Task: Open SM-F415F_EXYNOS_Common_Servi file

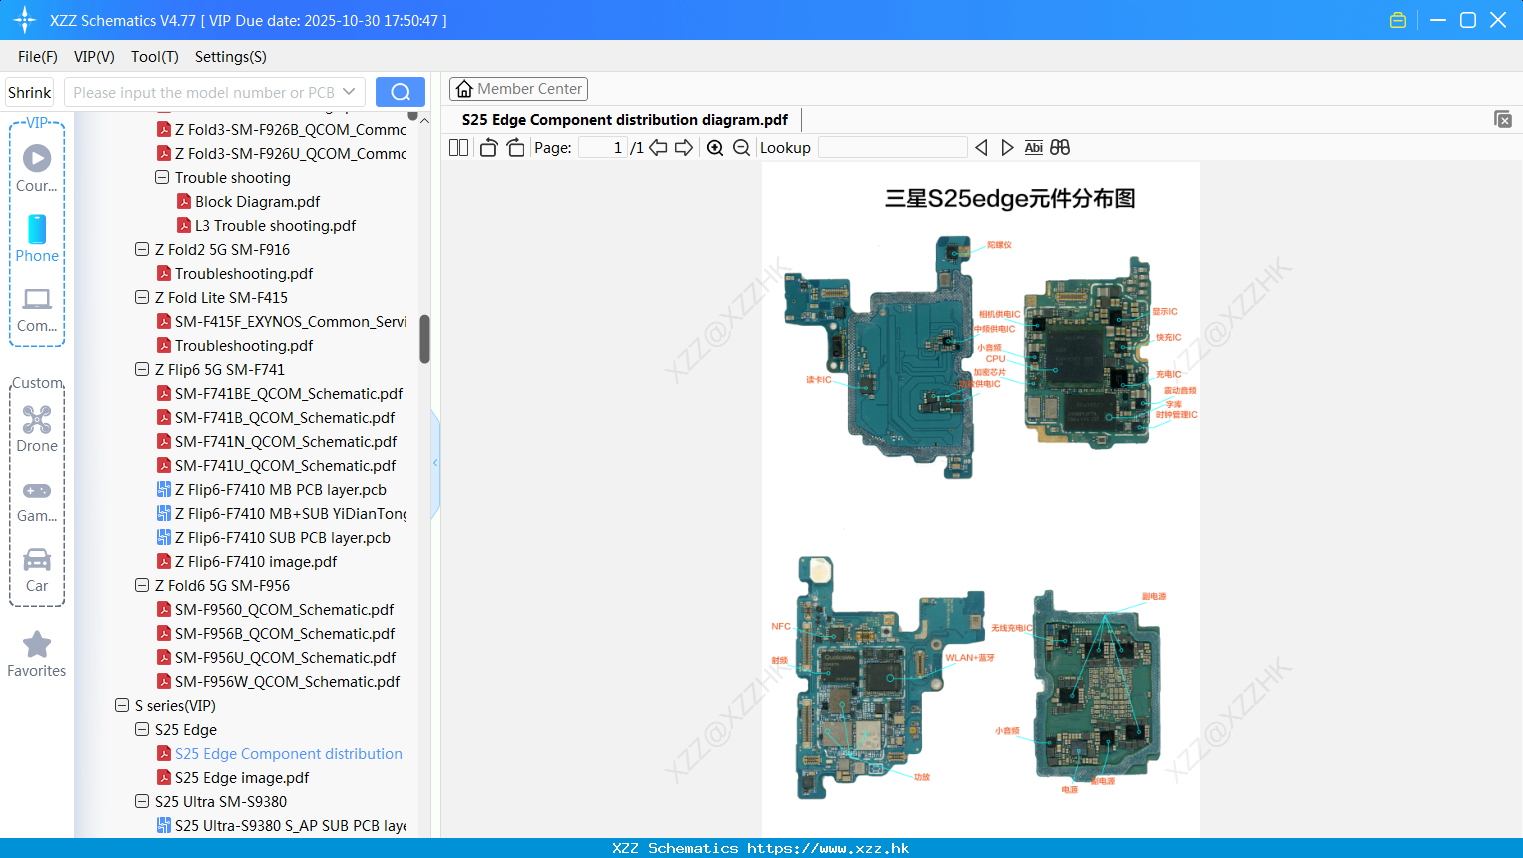Action: click(291, 321)
